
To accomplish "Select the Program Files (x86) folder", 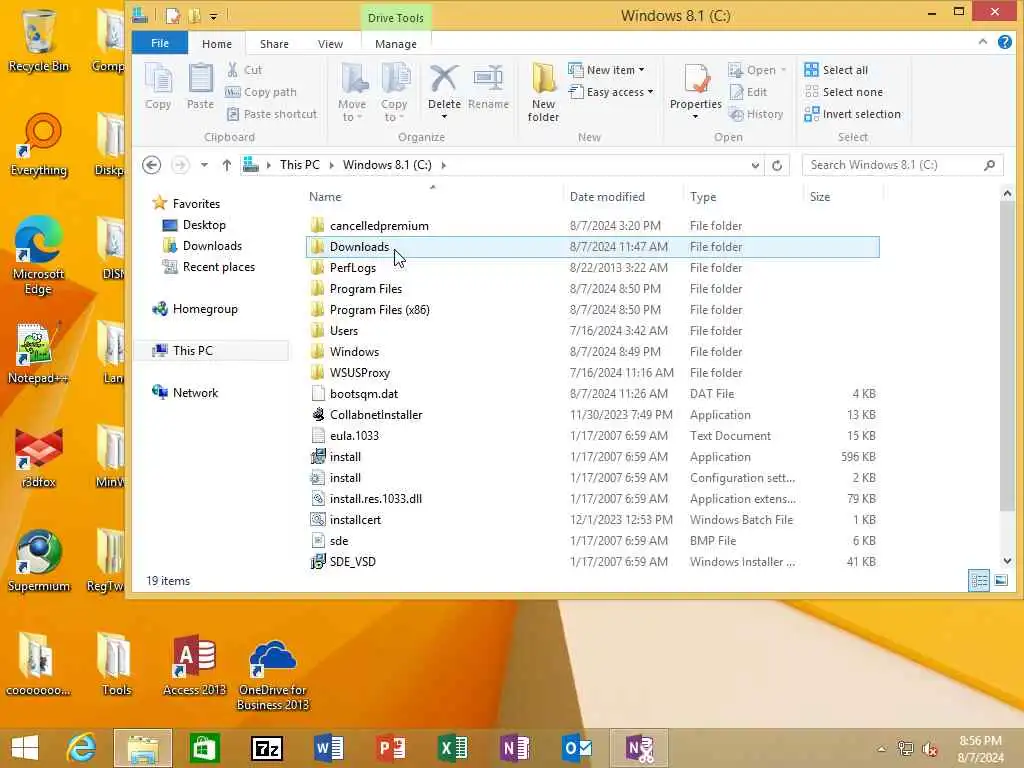I will tap(592, 310).
